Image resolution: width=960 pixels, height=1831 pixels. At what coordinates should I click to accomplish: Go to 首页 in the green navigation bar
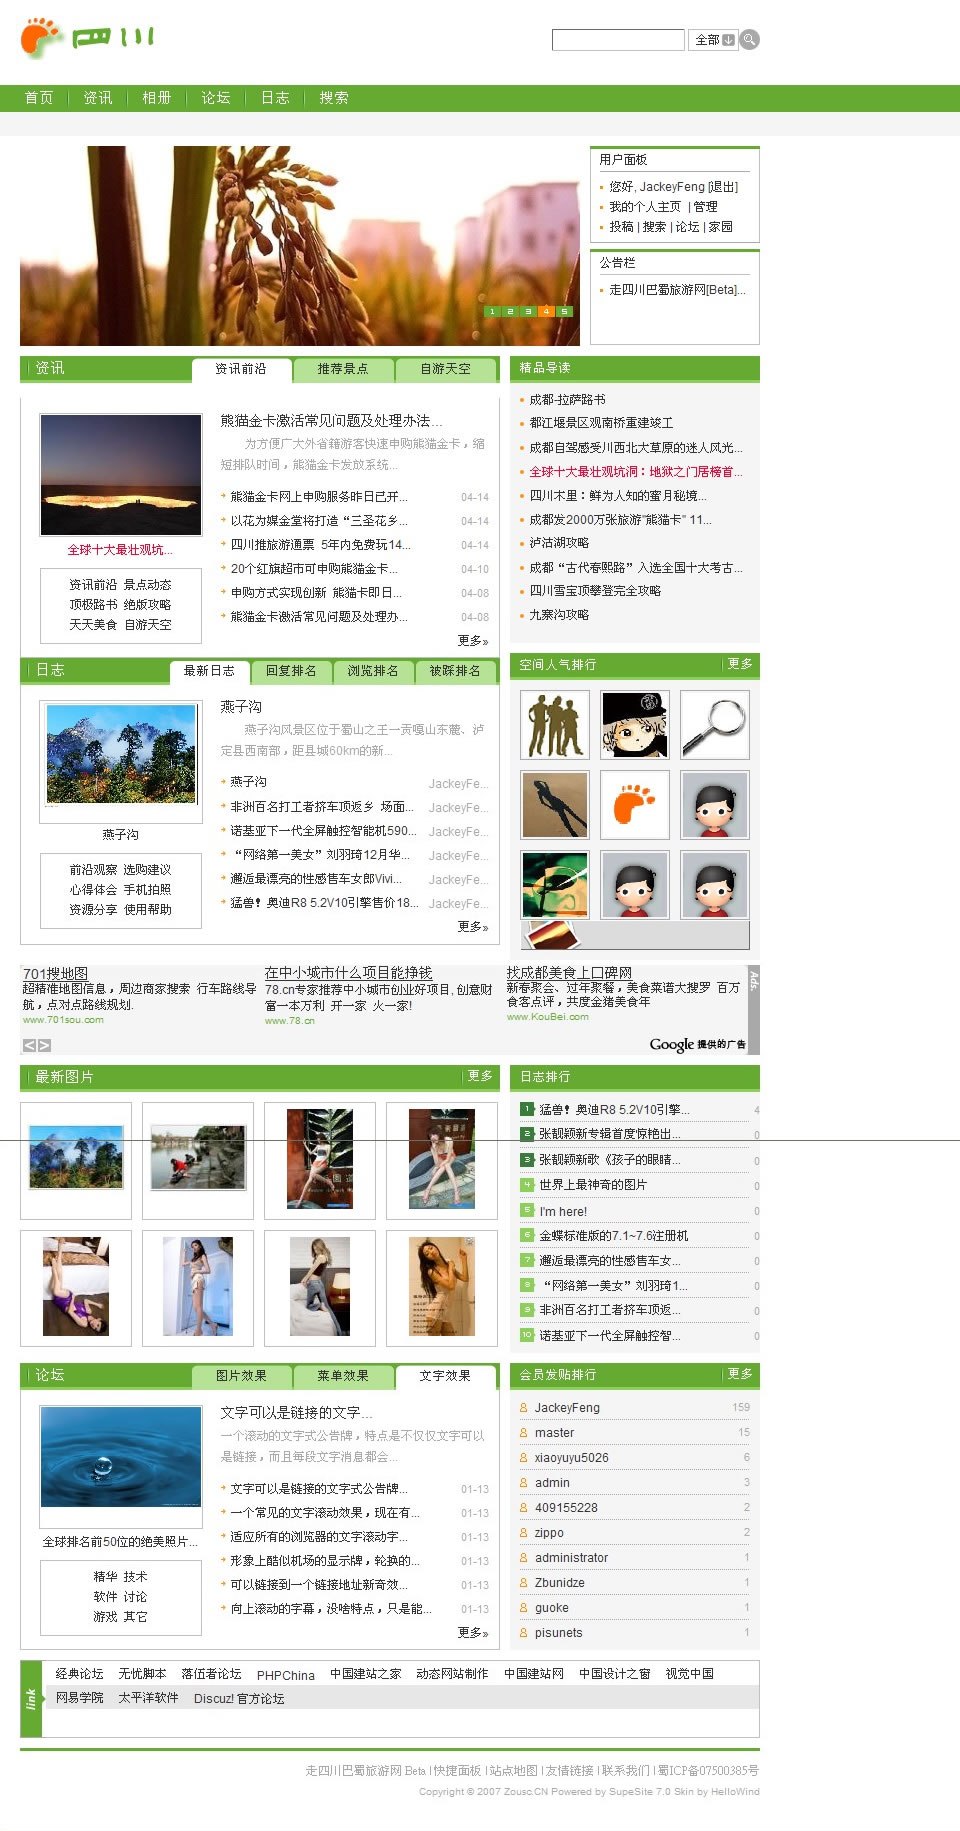point(39,98)
